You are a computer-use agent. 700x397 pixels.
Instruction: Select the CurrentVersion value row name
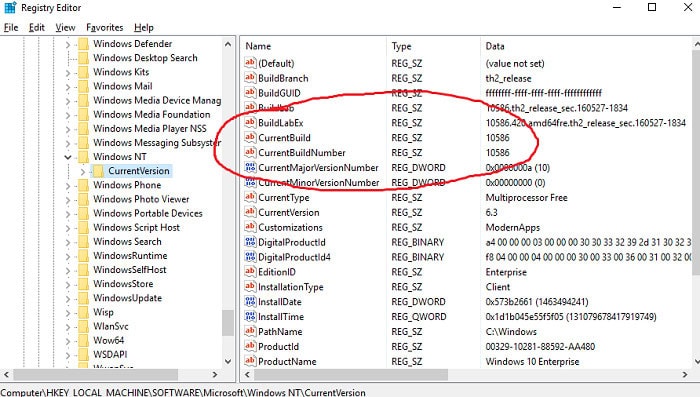click(289, 213)
